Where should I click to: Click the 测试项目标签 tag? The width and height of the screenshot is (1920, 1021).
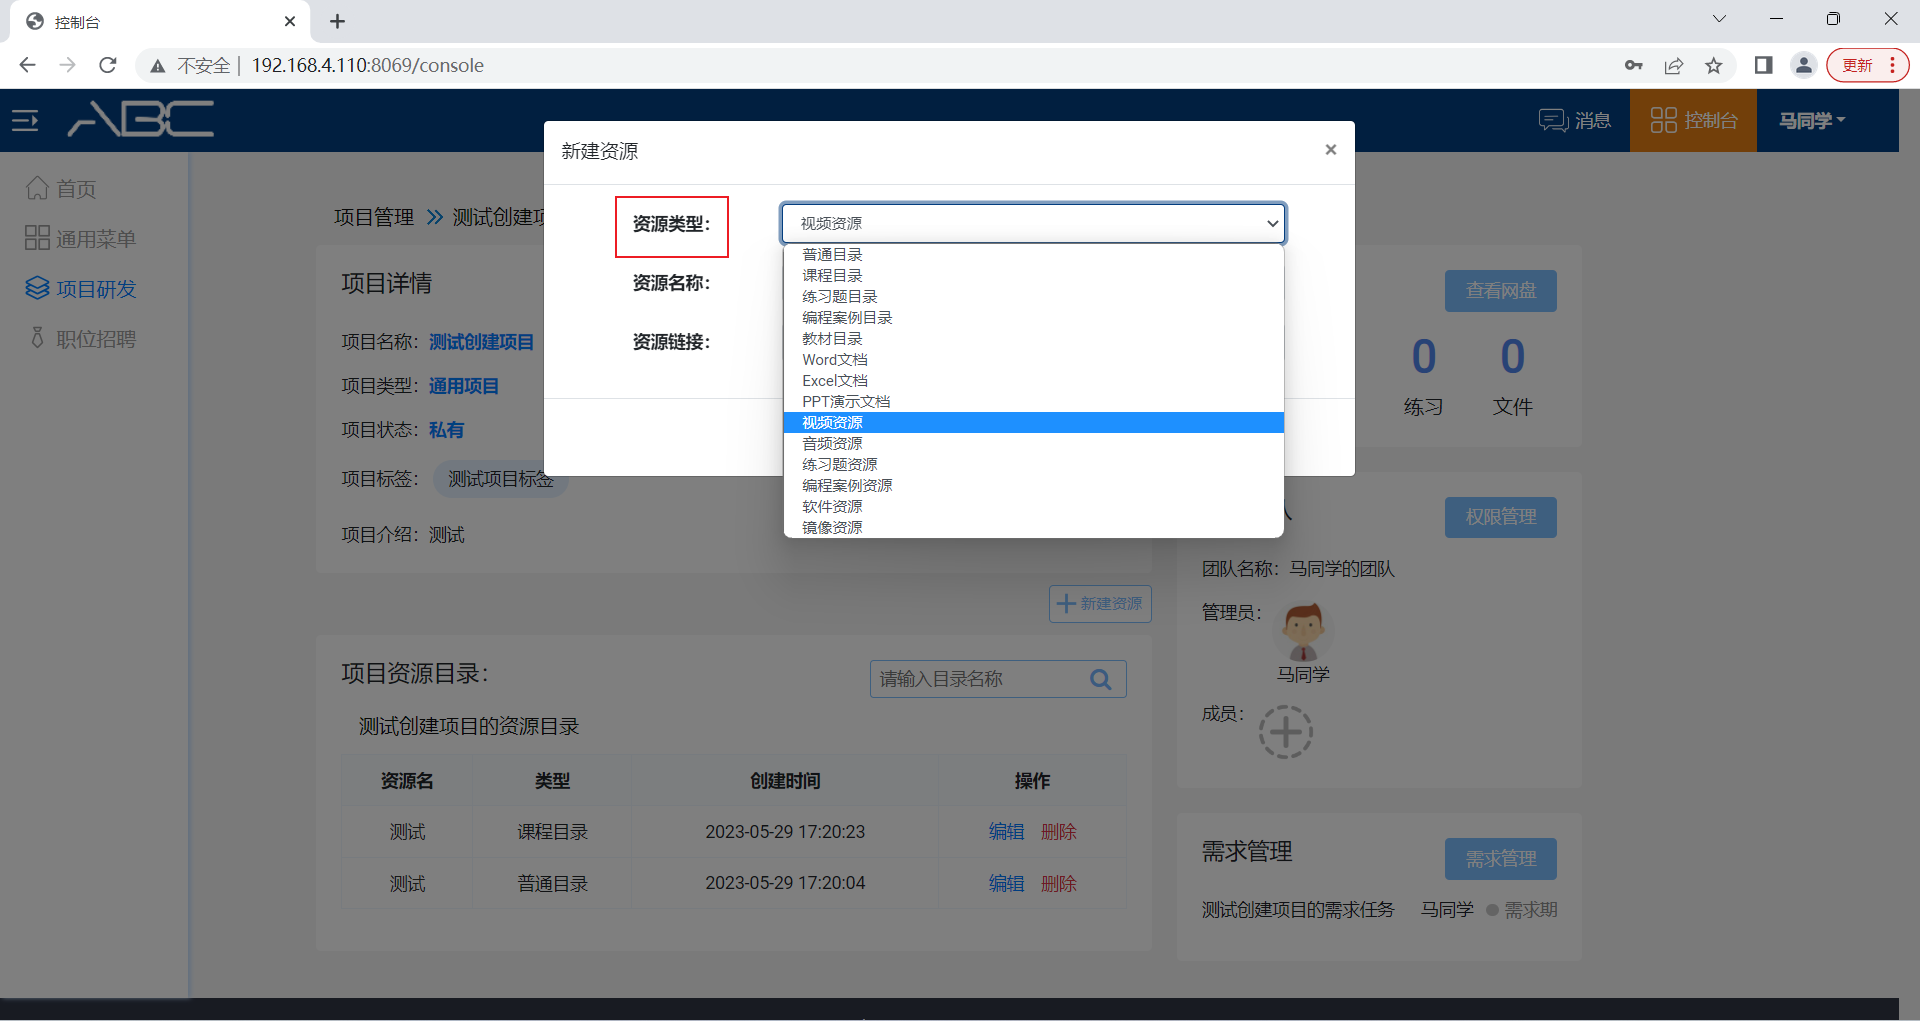(x=500, y=479)
